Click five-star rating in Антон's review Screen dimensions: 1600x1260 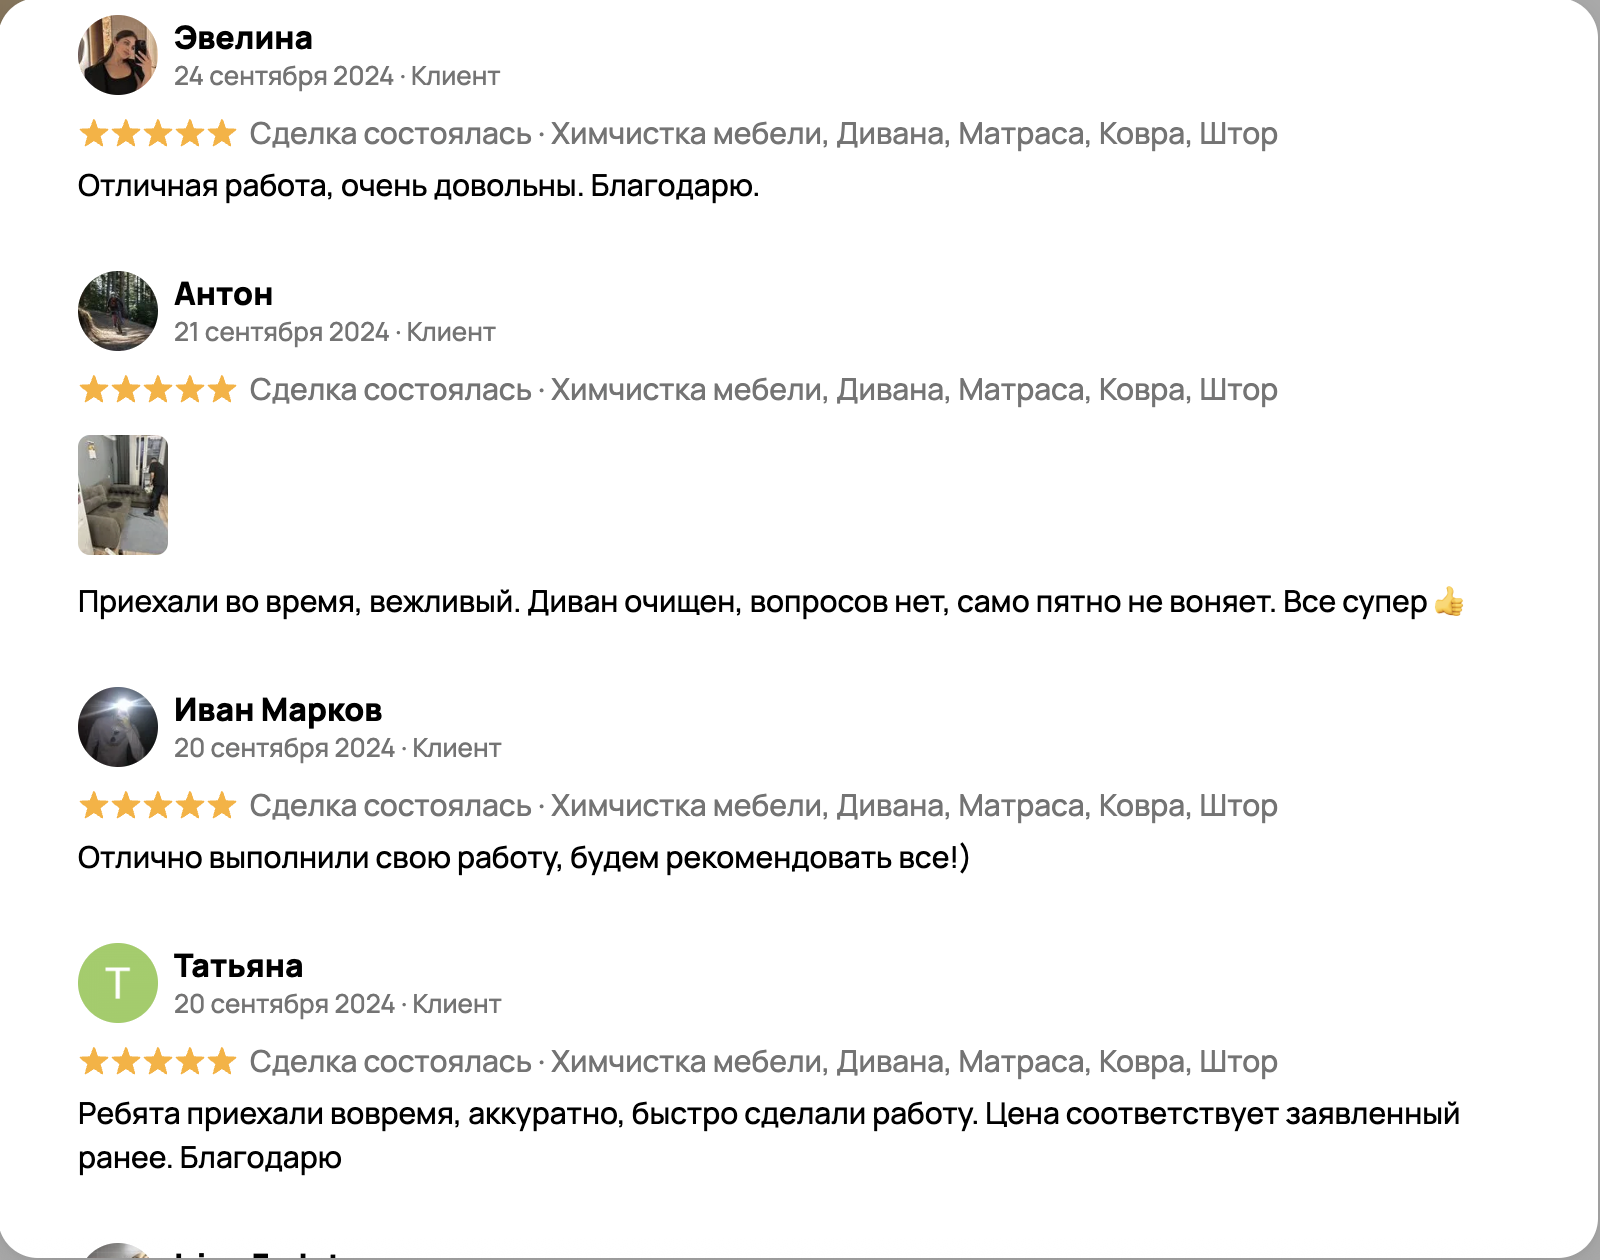(x=157, y=389)
